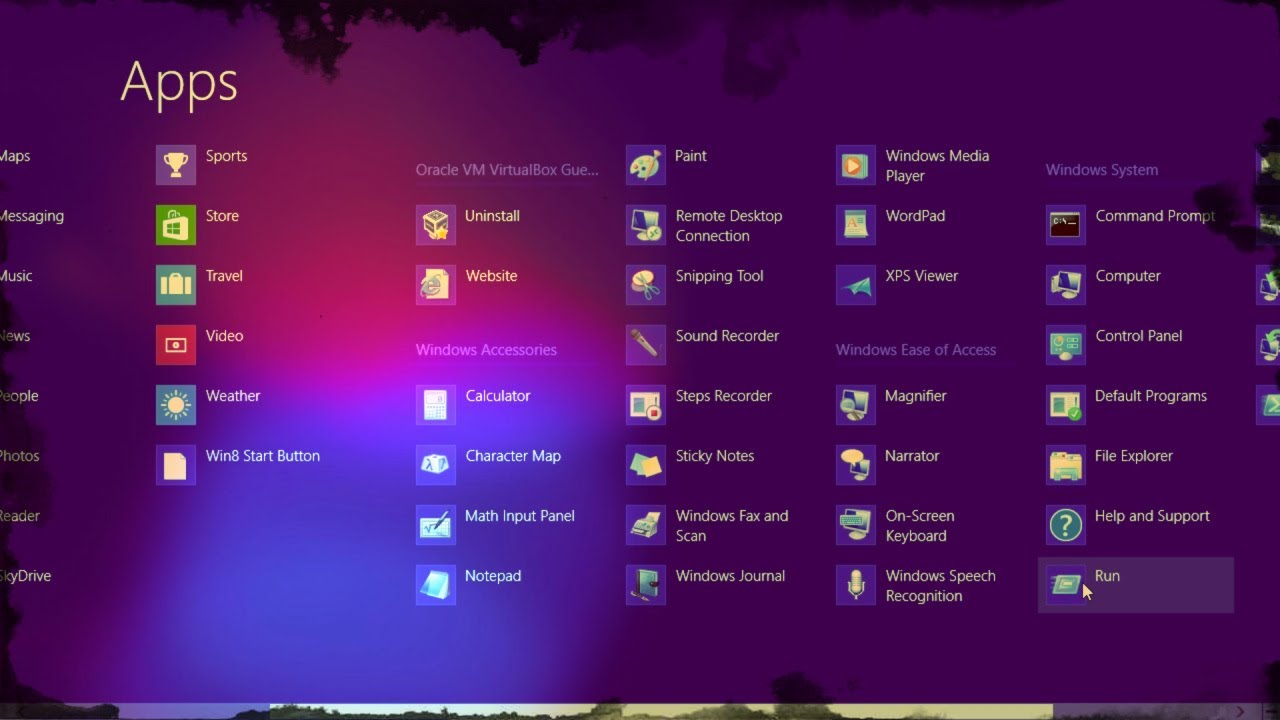Select the Music app label
Image resolution: width=1280 pixels, height=720 pixels.
pyautogui.click(x=16, y=276)
